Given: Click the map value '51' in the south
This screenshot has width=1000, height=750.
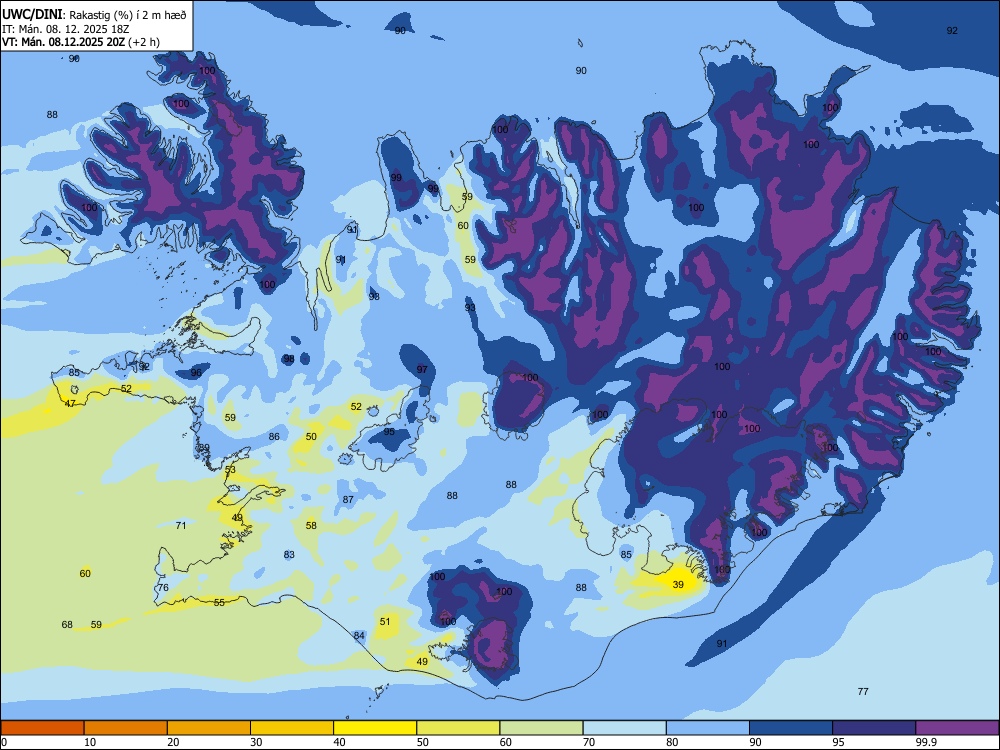Looking at the screenshot, I should pos(385,621).
